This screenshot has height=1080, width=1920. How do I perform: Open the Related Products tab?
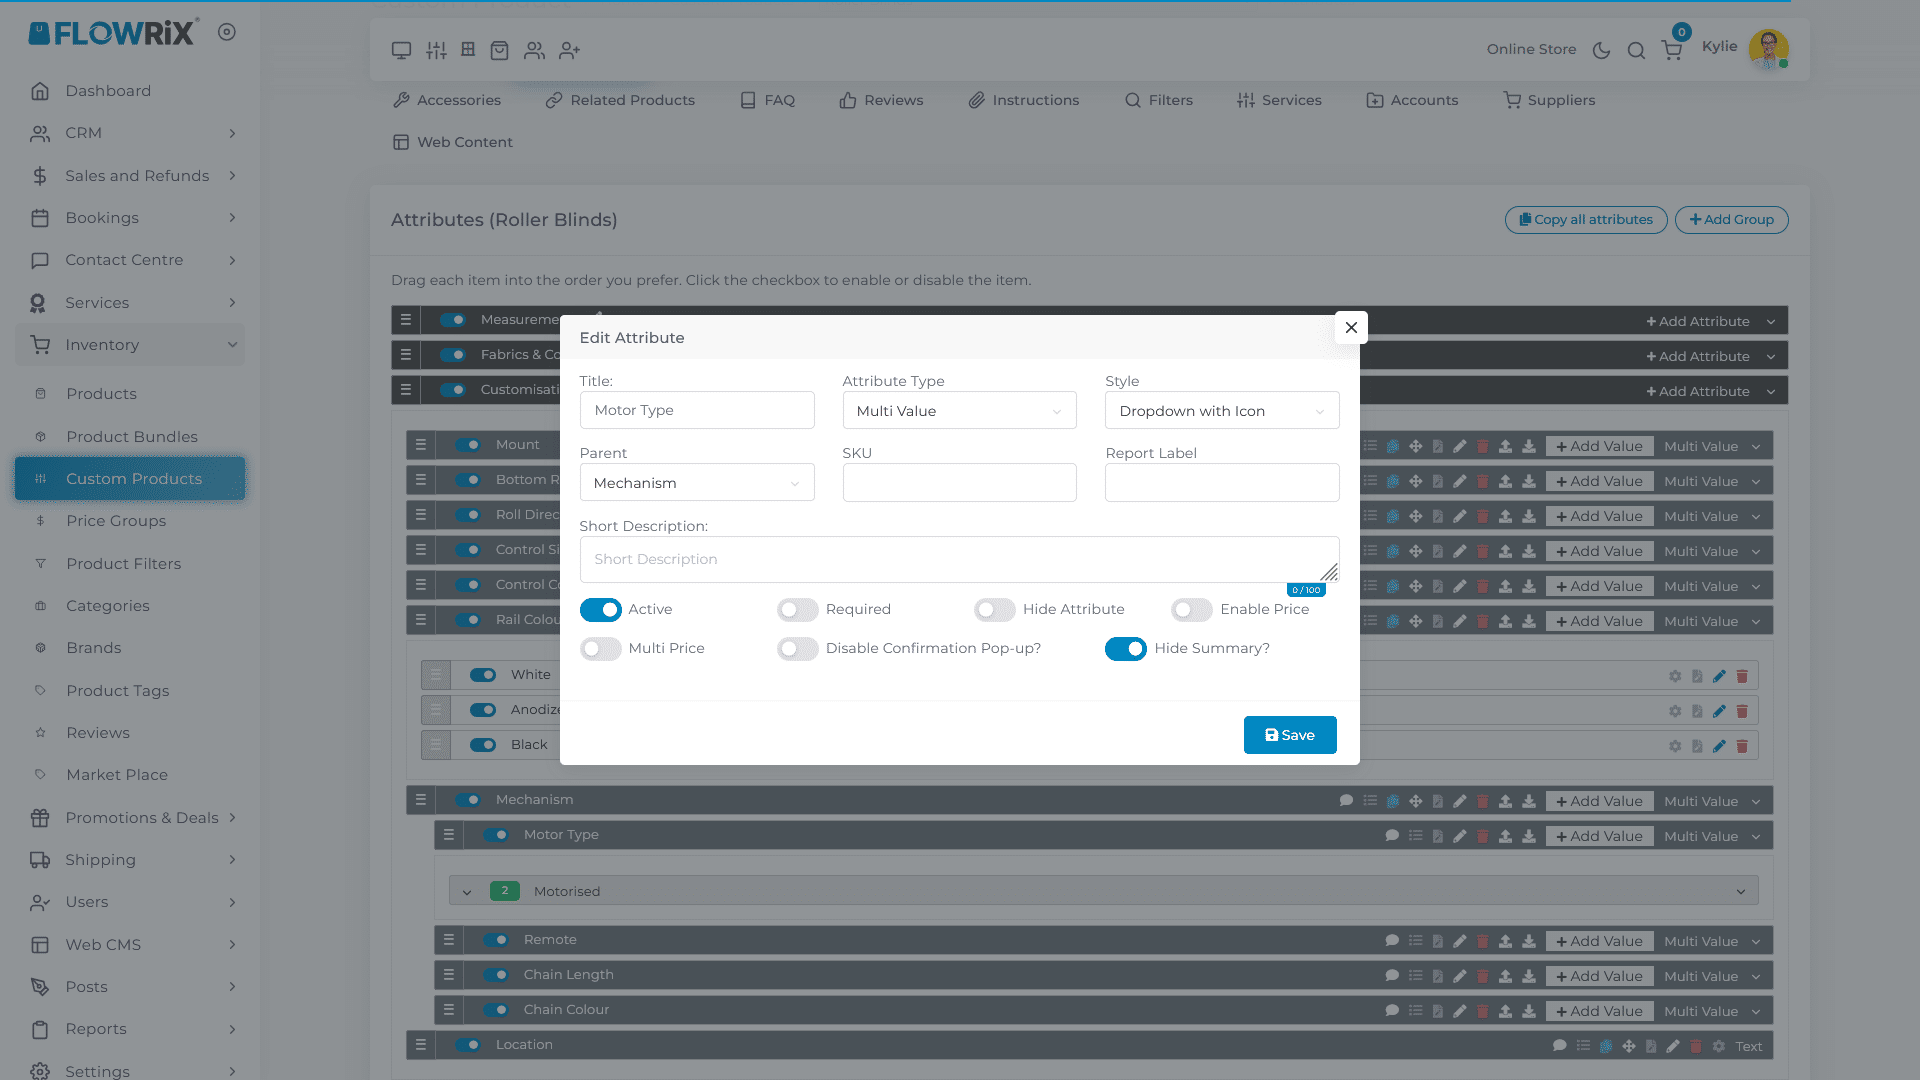620,100
